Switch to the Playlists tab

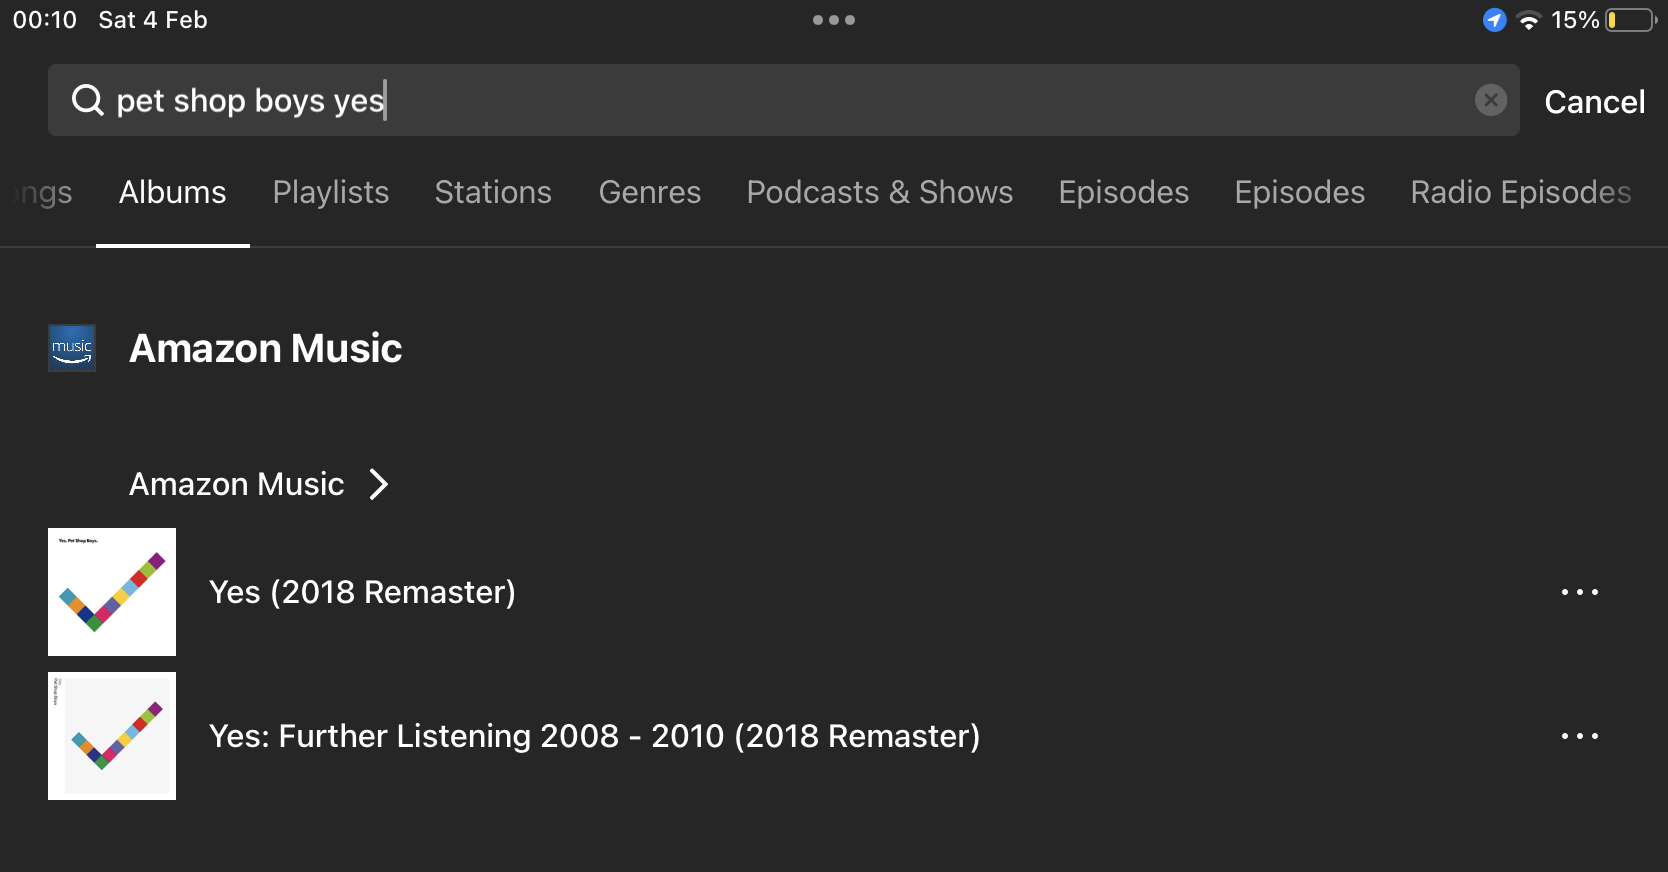click(x=331, y=192)
